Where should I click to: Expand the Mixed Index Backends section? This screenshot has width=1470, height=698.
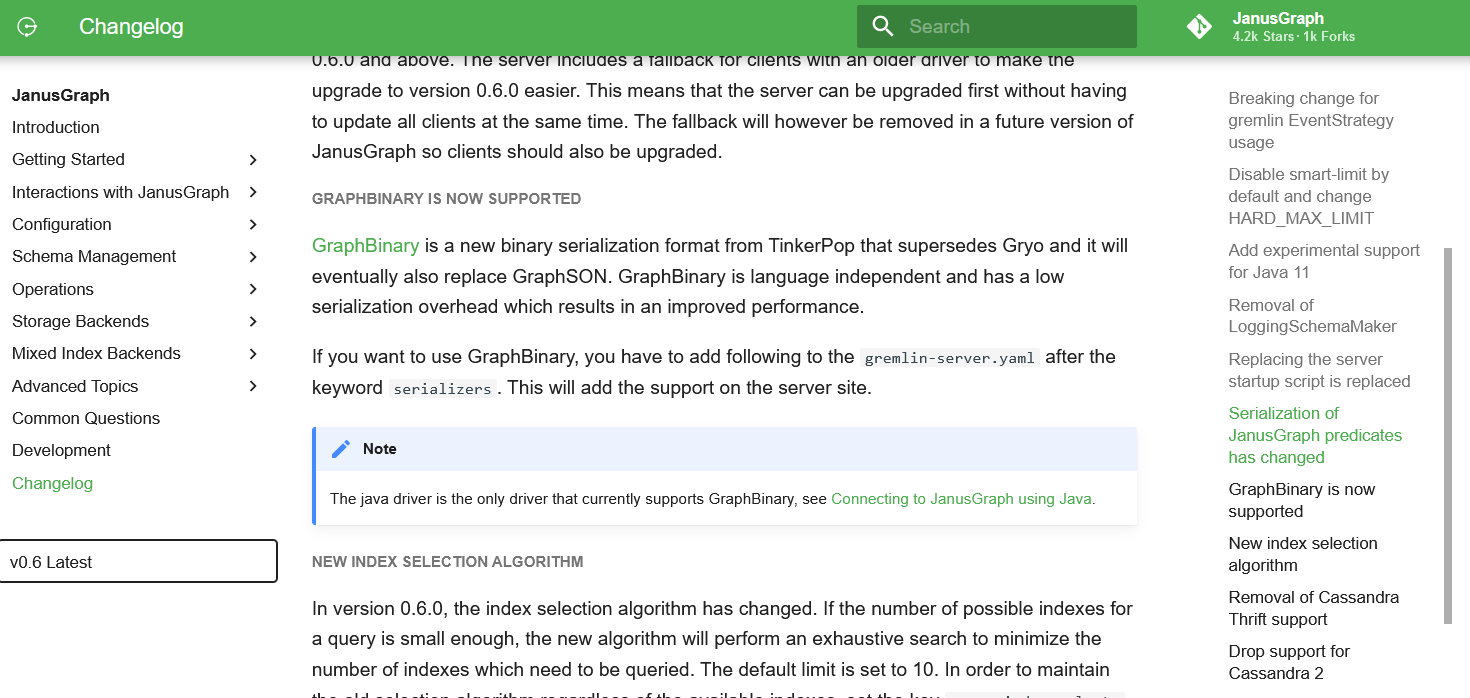(x=253, y=353)
